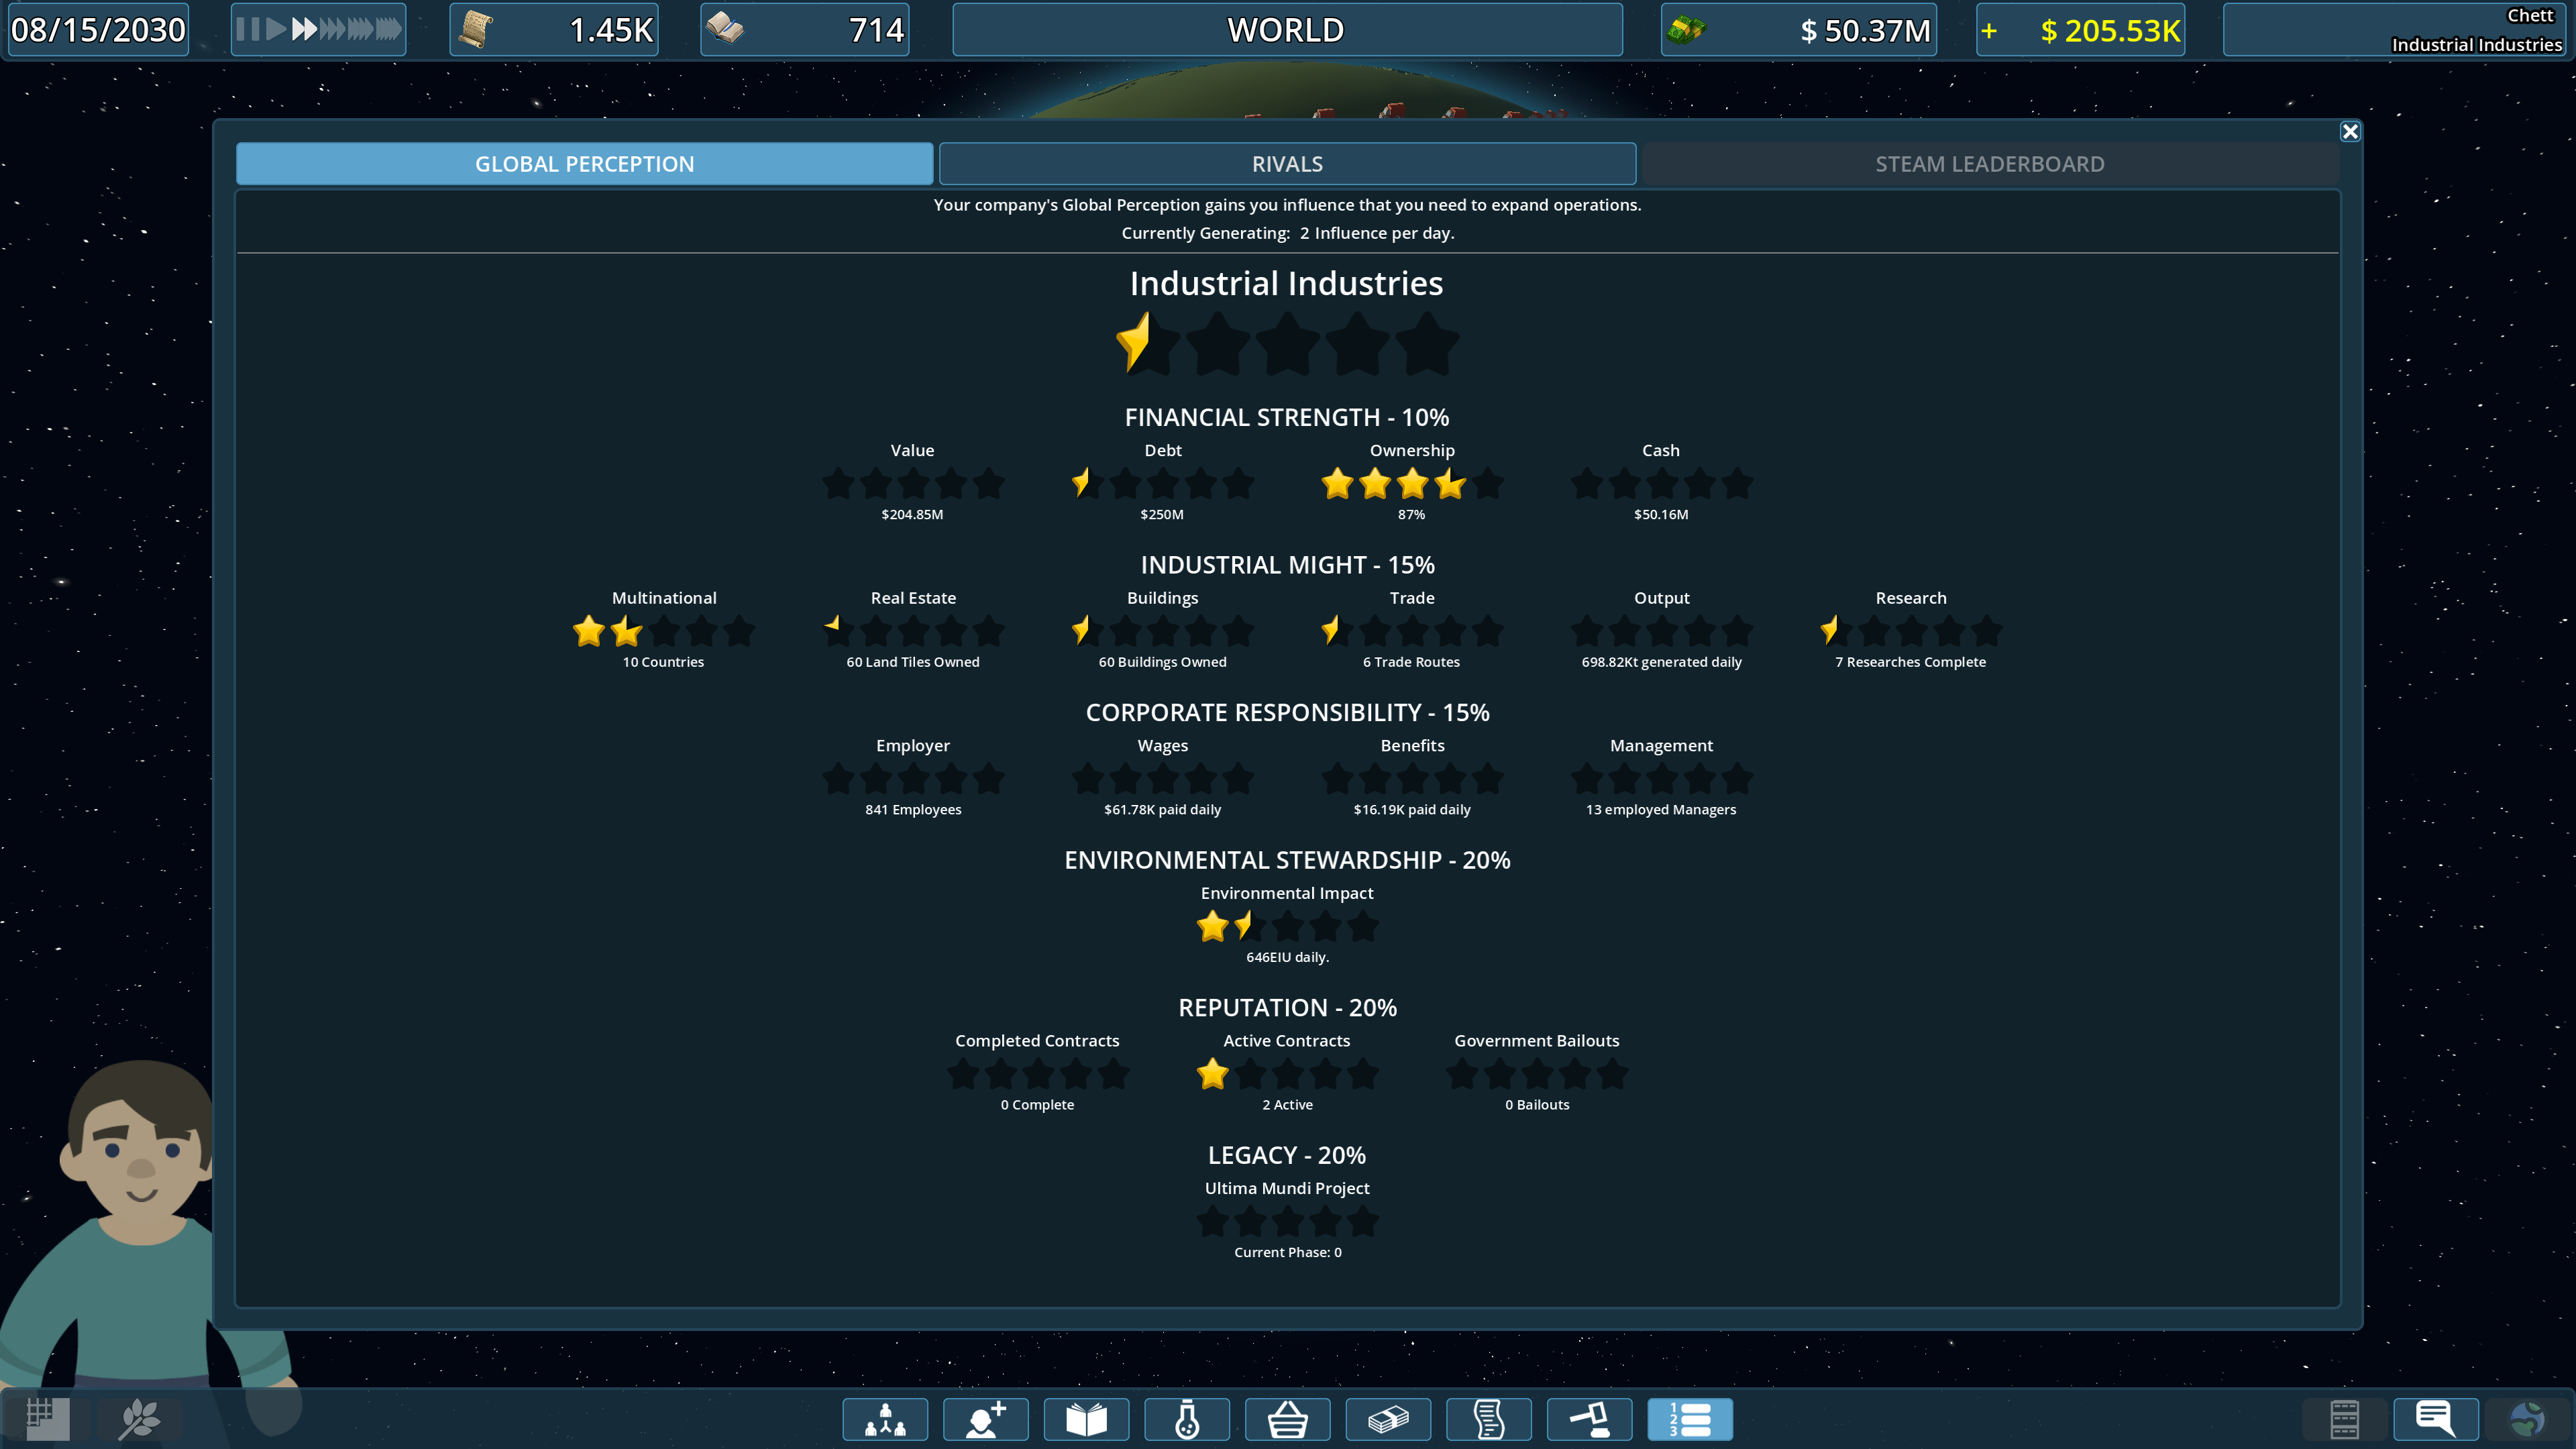Click '841 Employees' text
The image size is (2576, 1449).
(x=913, y=810)
